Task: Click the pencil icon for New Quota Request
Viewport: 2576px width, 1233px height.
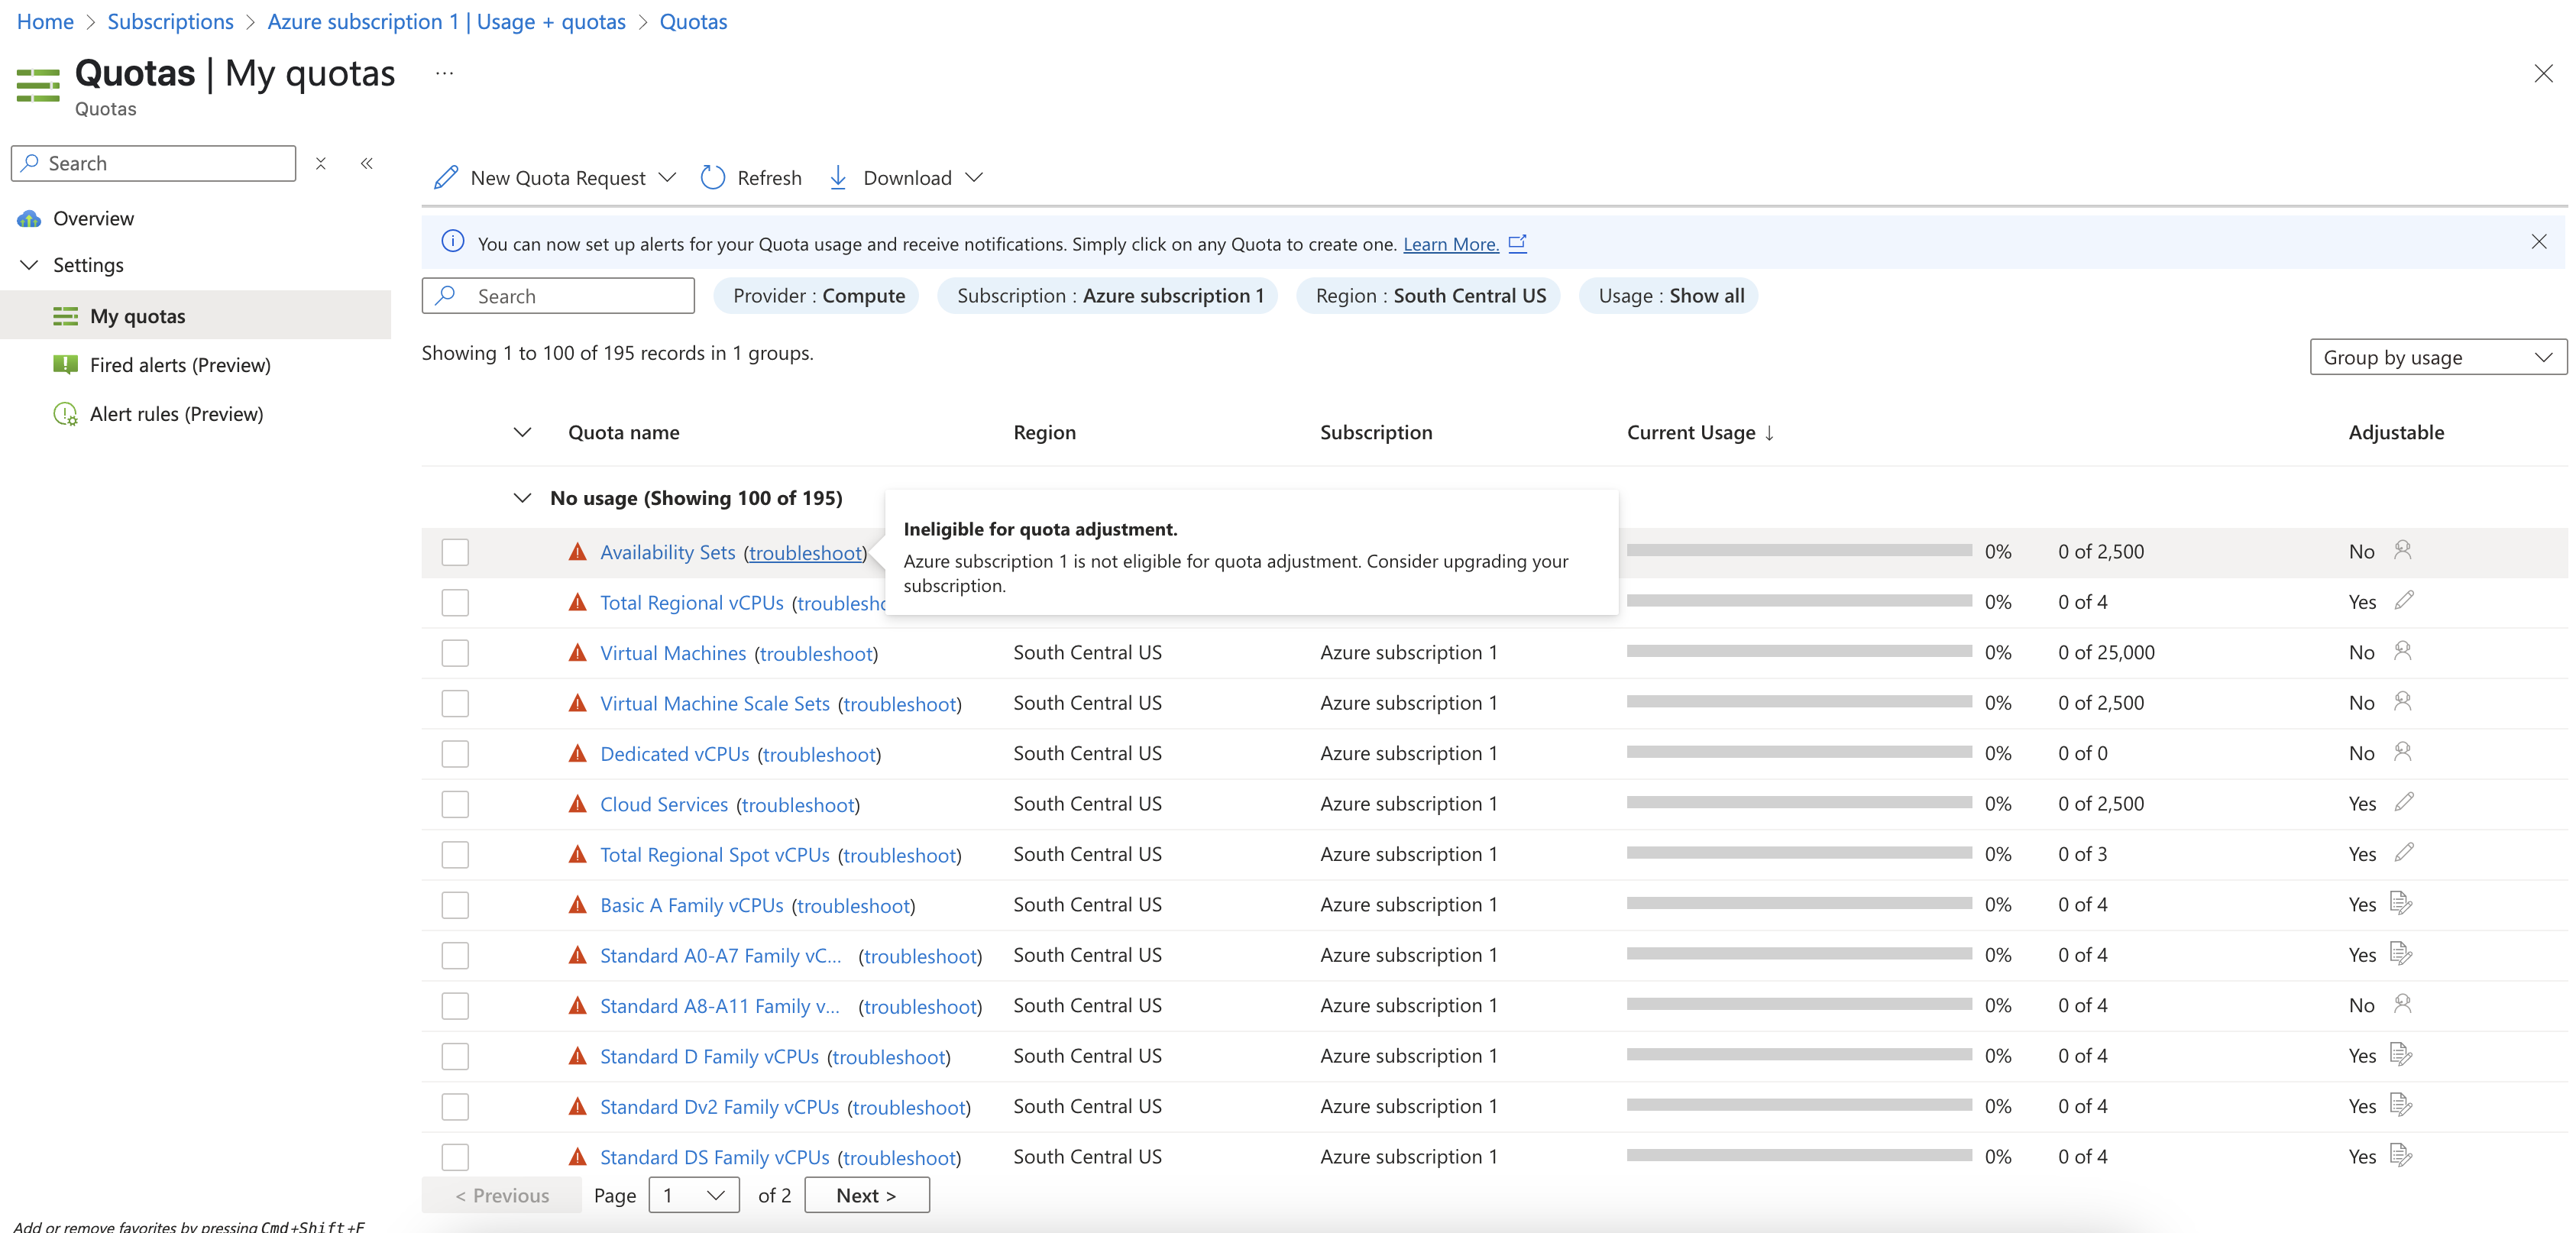Action: (x=446, y=177)
